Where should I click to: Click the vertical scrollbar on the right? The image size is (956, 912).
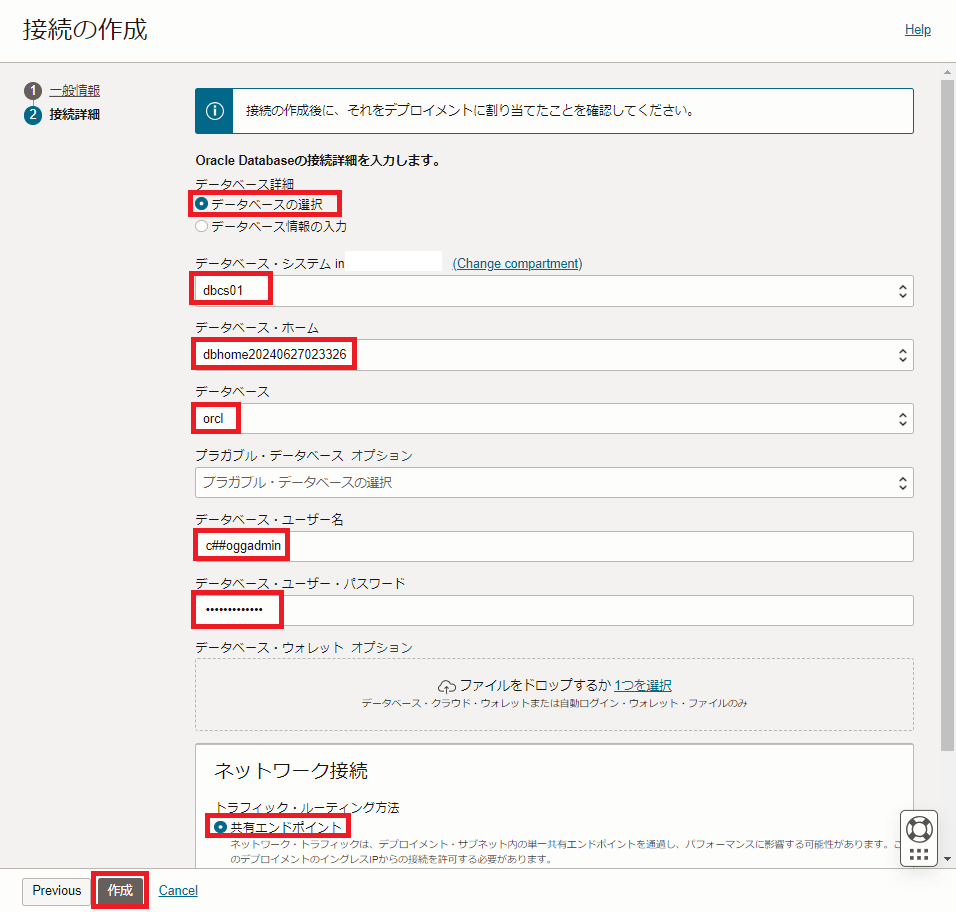coord(947,400)
